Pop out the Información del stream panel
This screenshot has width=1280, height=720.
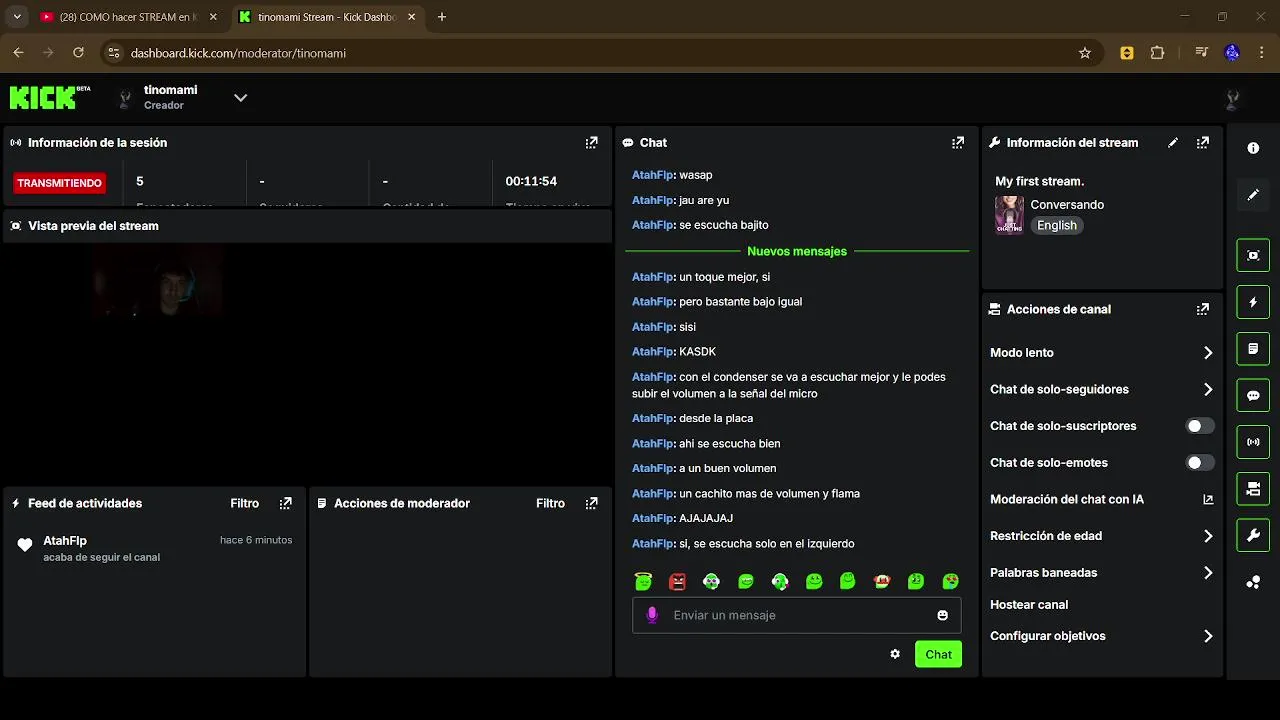(x=1203, y=143)
